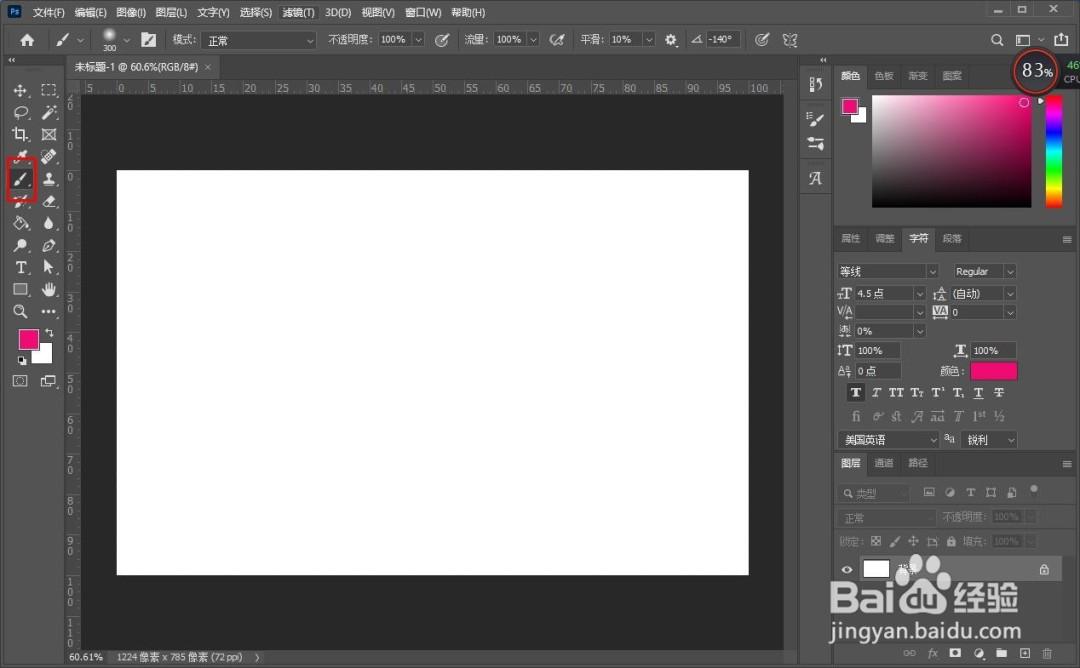This screenshot has height=668, width=1080.
Task: Open the 窗口(W) menu
Action: pos(423,12)
